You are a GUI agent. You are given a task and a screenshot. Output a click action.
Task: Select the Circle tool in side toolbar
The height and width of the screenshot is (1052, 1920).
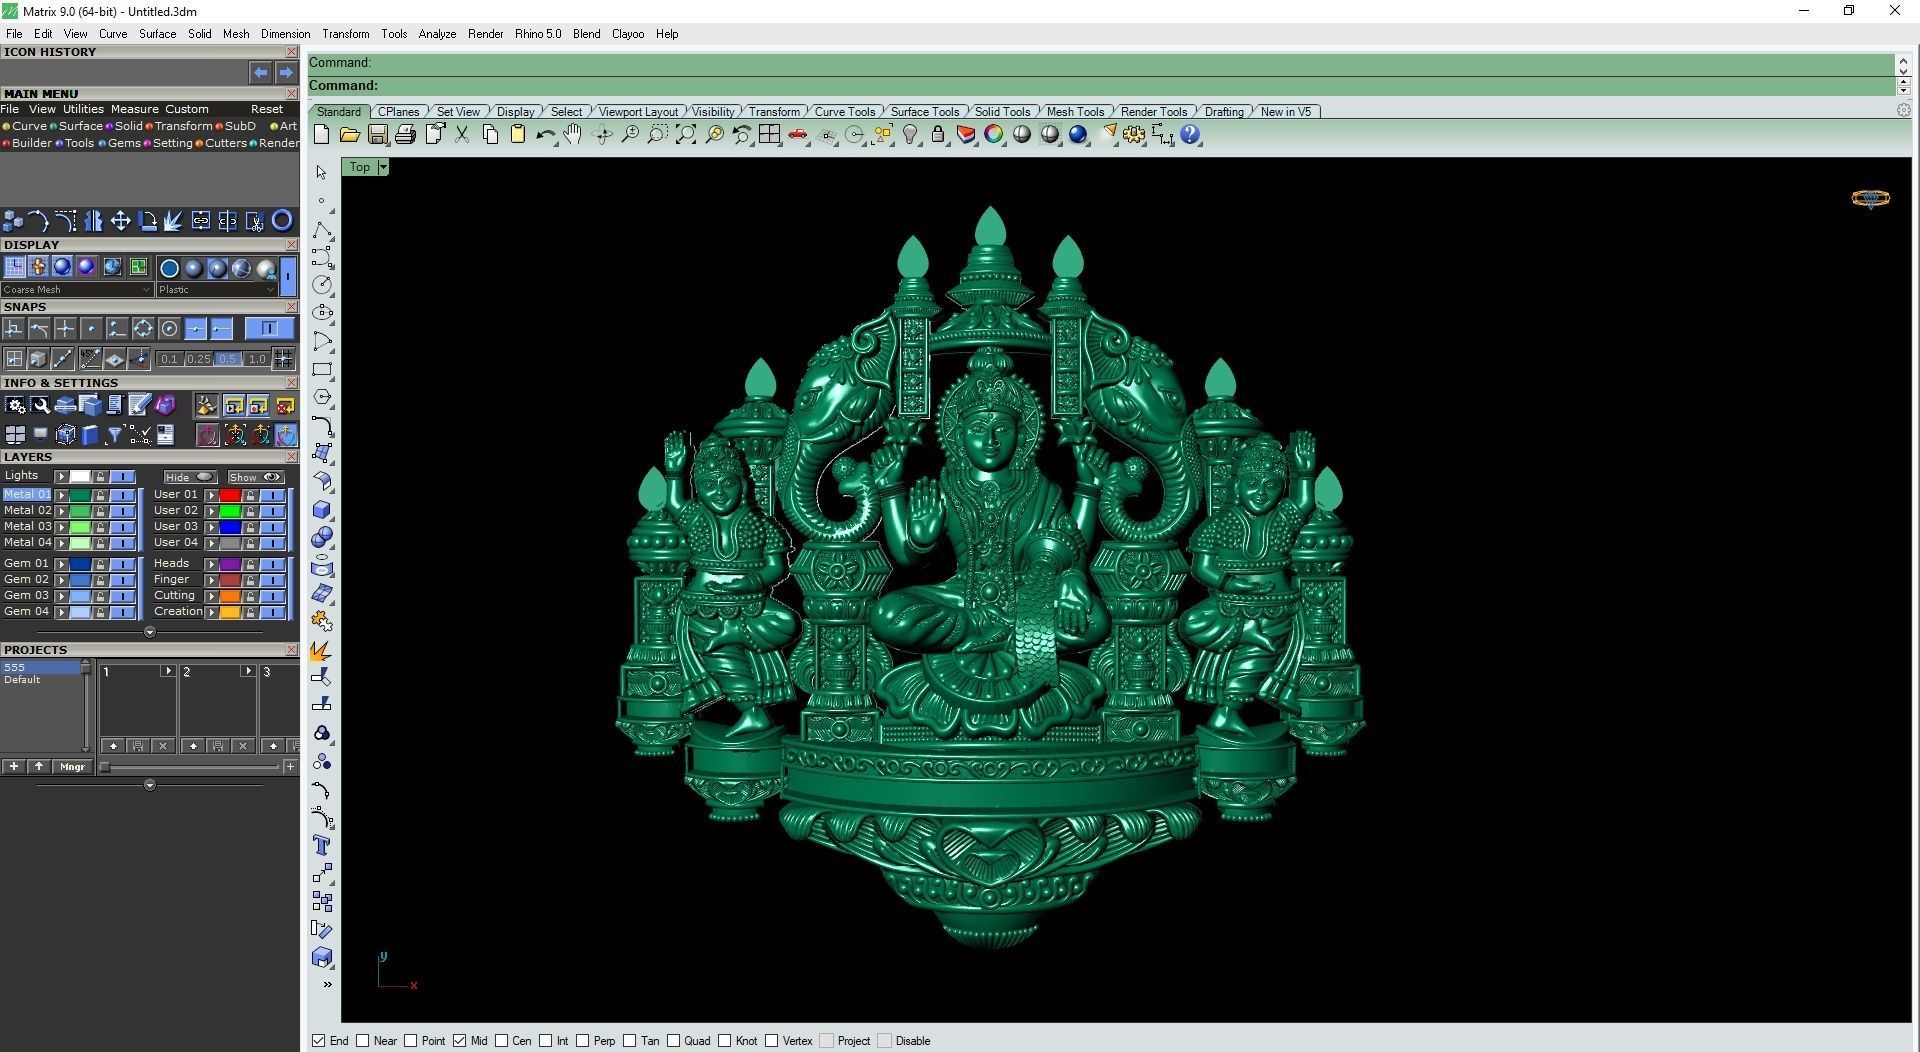(322, 285)
